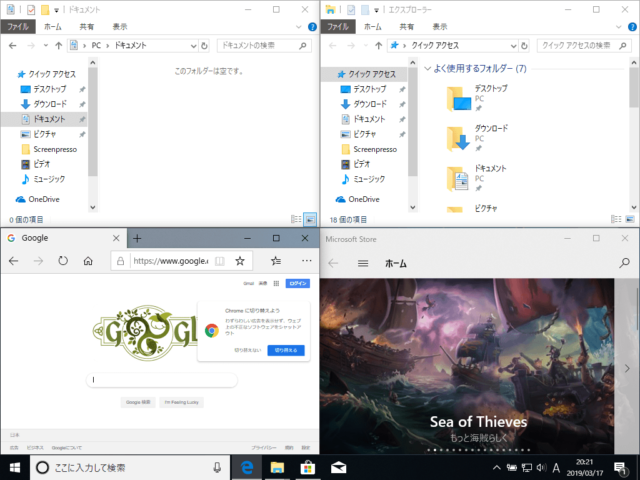Viewport: 640px width, 480px height.
Task: Open 共有 tab in Explorer Quick Access window
Action: tap(407, 27)
